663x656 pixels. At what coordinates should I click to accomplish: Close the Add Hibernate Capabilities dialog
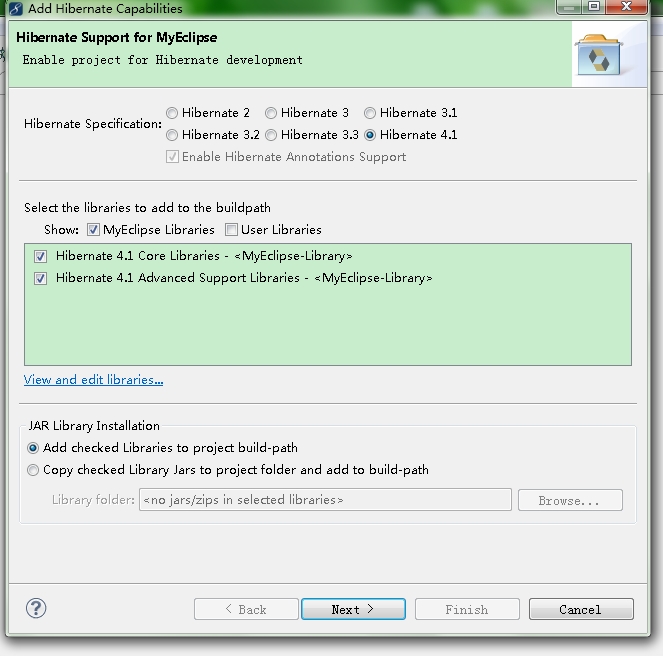click(x=627, y=7)
